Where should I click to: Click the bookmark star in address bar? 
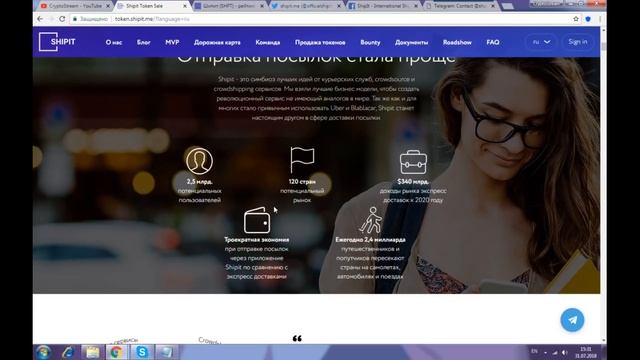click(576, 19)
